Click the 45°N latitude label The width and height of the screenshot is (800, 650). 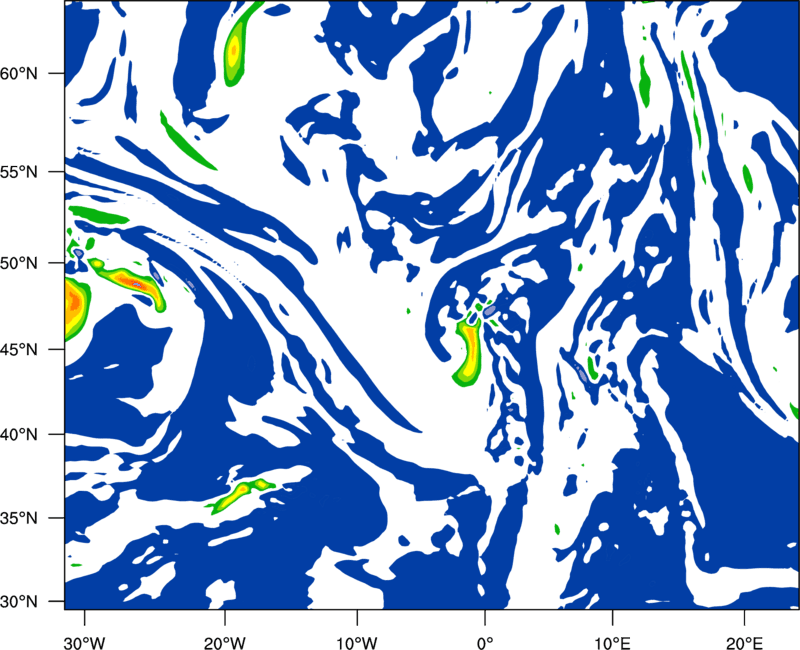click(x=19, y=349)
